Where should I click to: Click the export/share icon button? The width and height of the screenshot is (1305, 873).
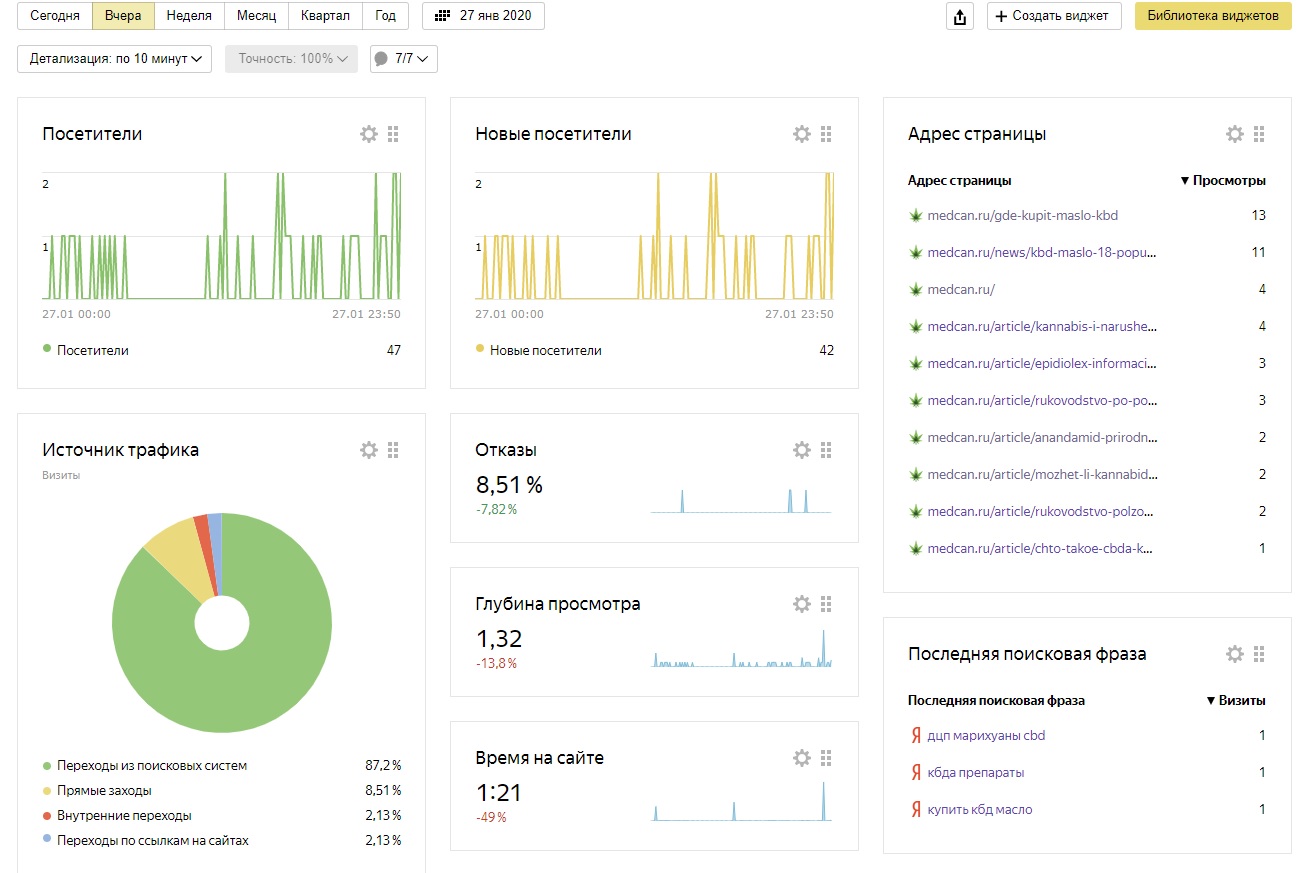[960, 16]
